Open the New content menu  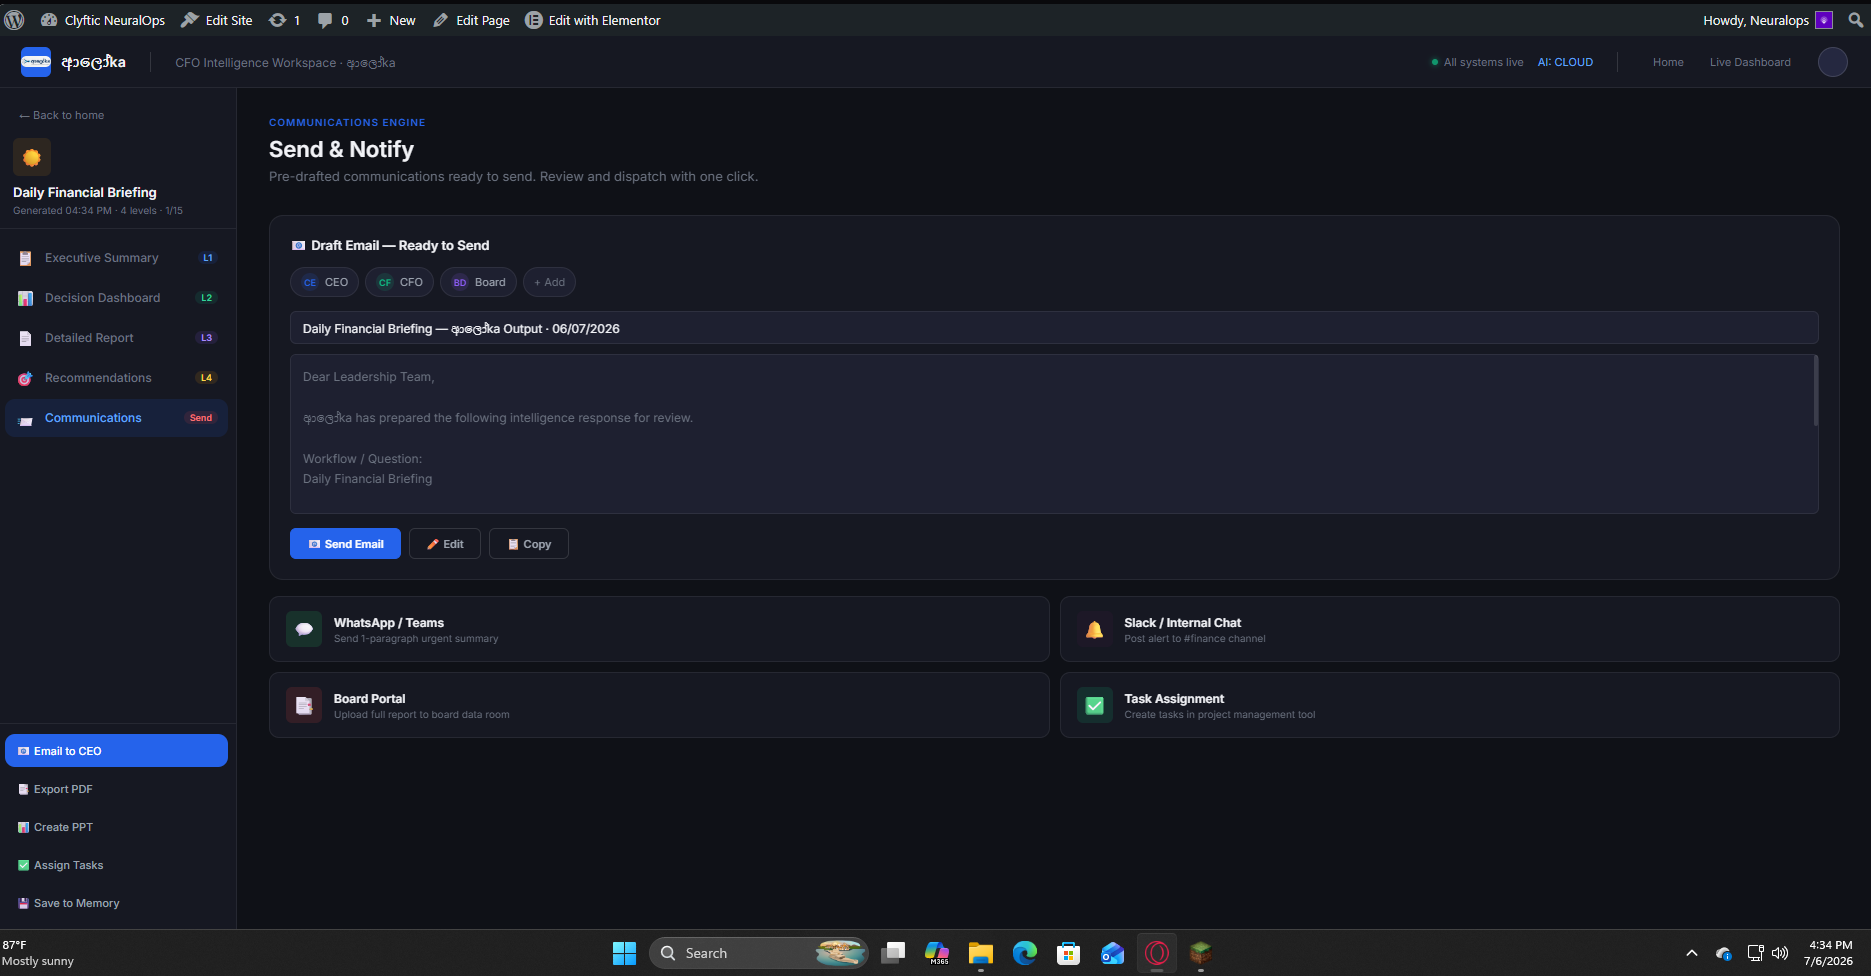point(391,20)
